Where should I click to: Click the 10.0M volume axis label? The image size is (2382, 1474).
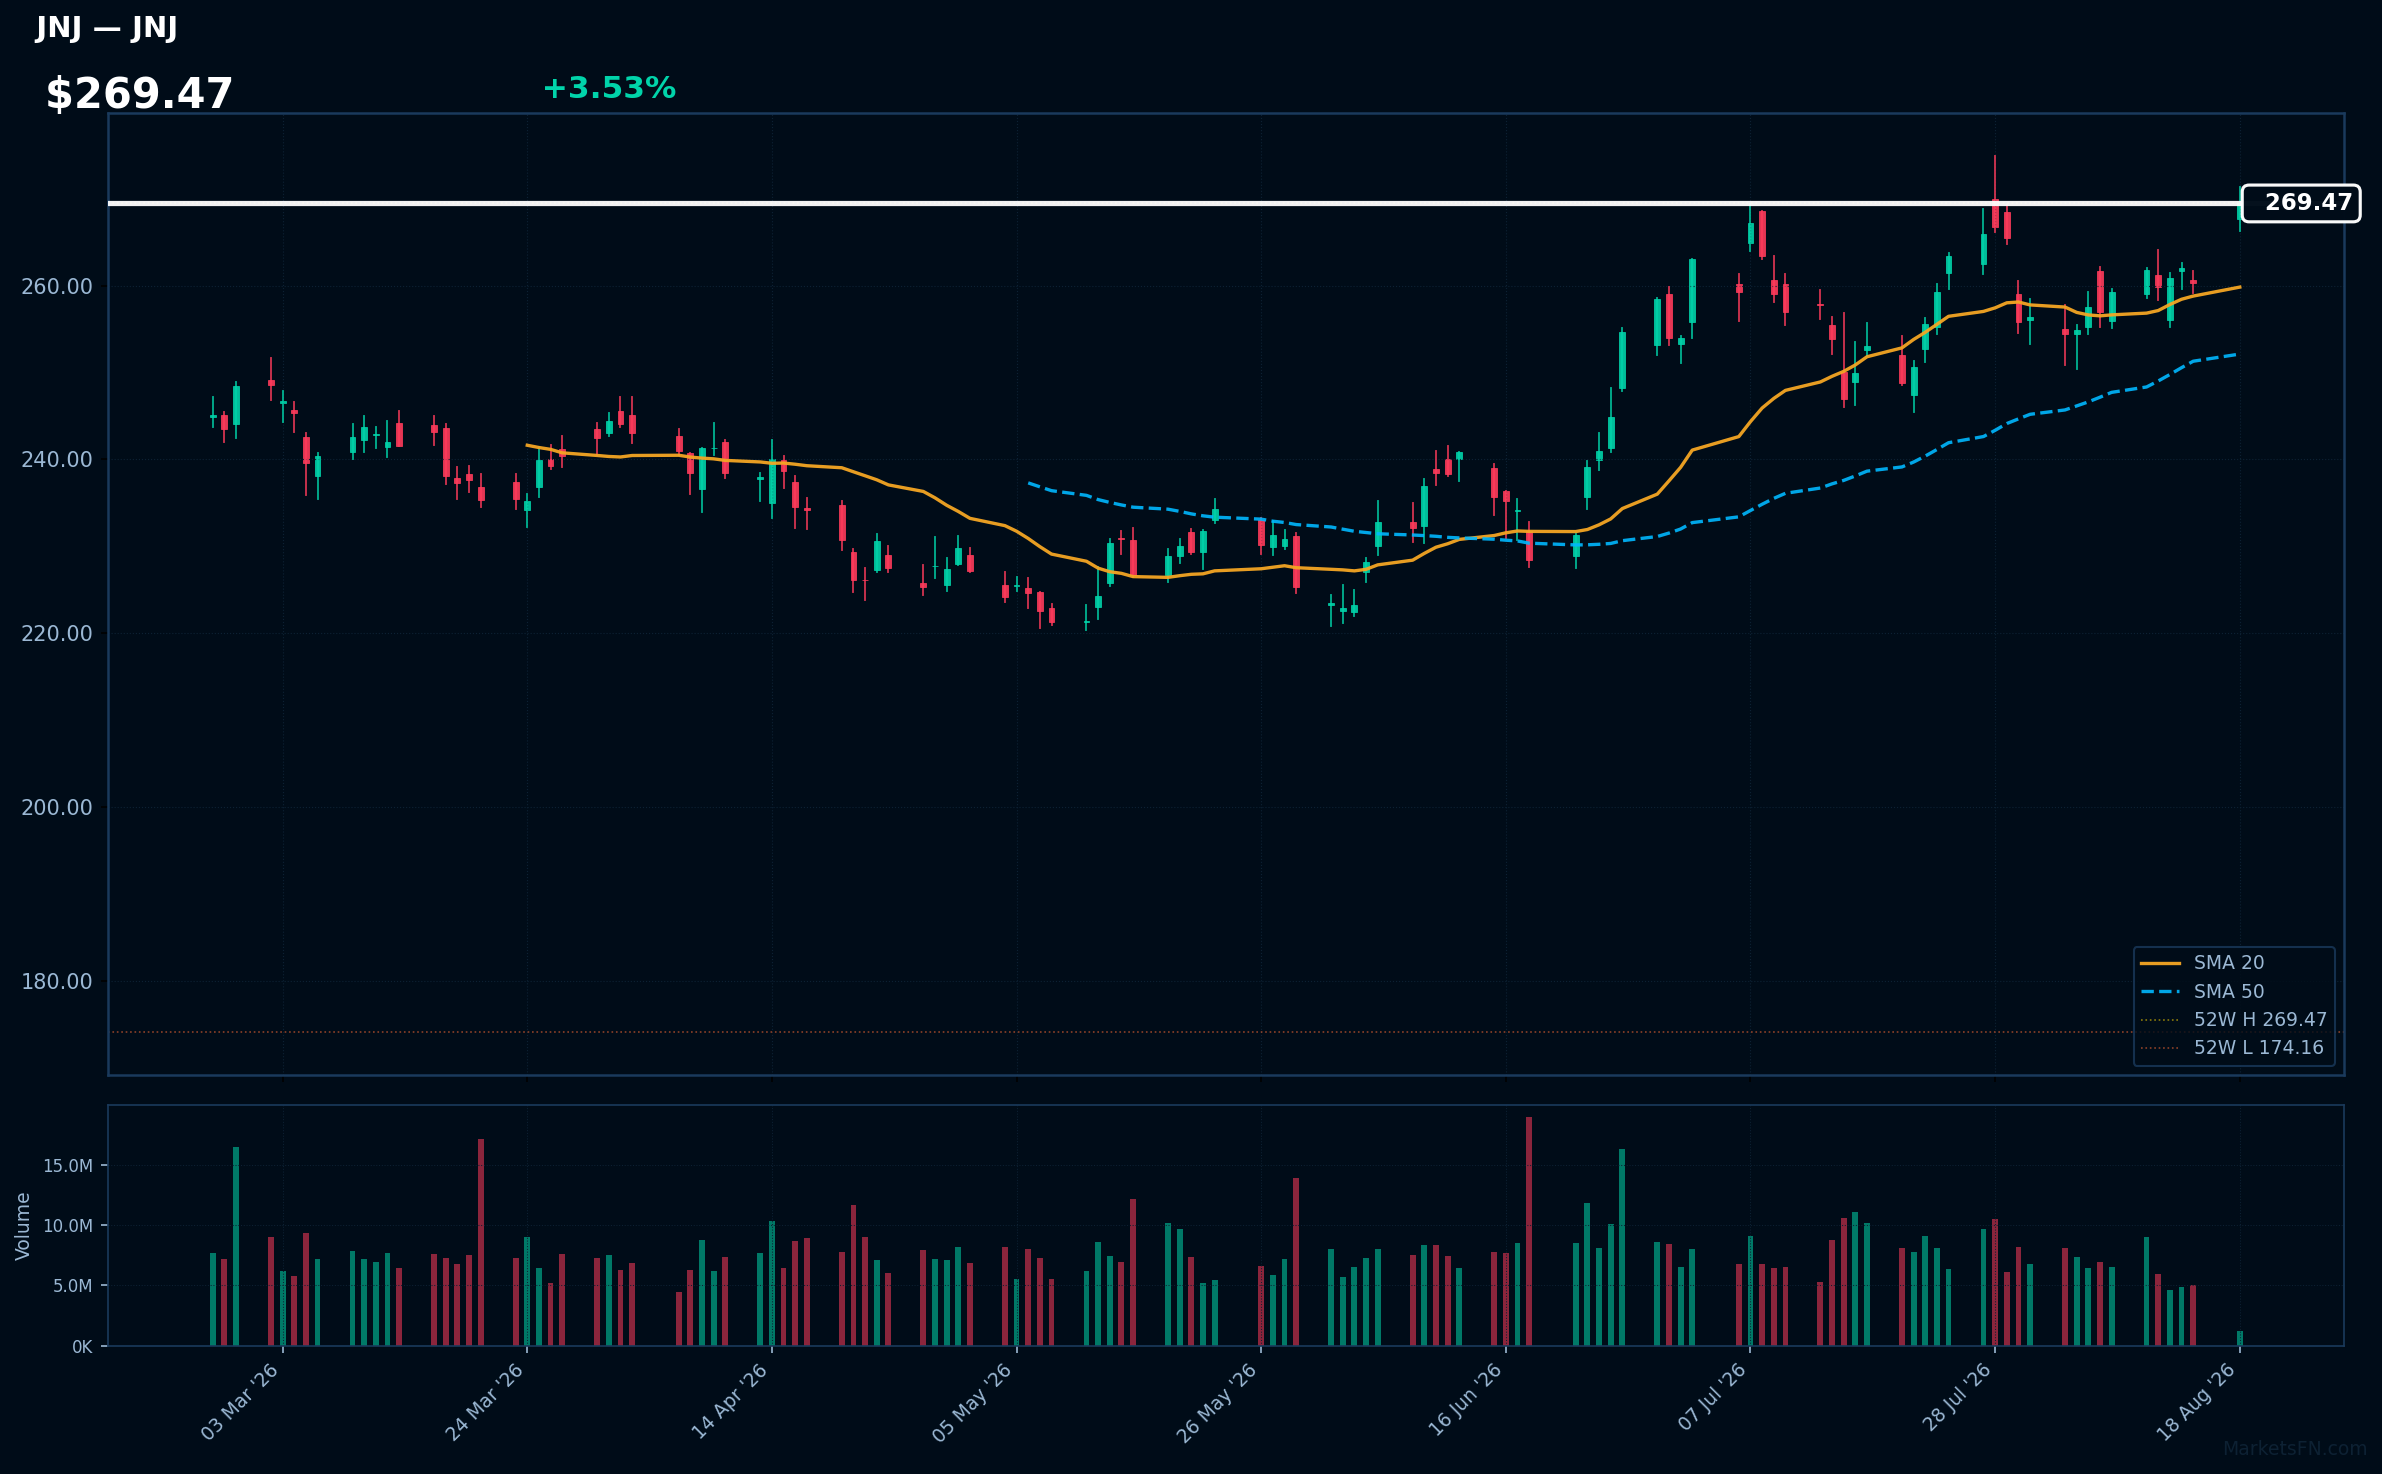pos(68,1226)
